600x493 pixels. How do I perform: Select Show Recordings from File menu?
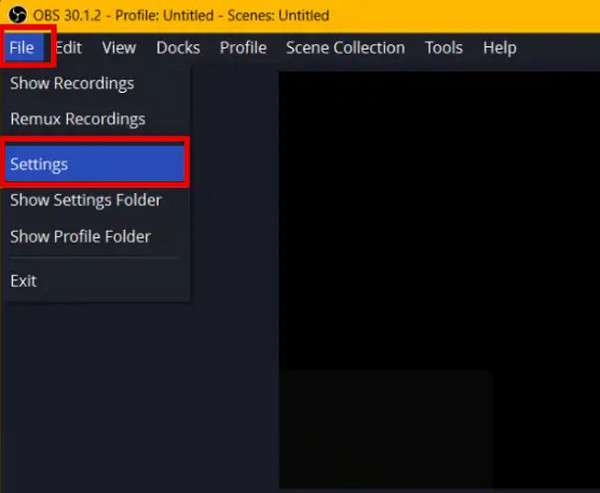pyautogui.click(x=95, y=83)
